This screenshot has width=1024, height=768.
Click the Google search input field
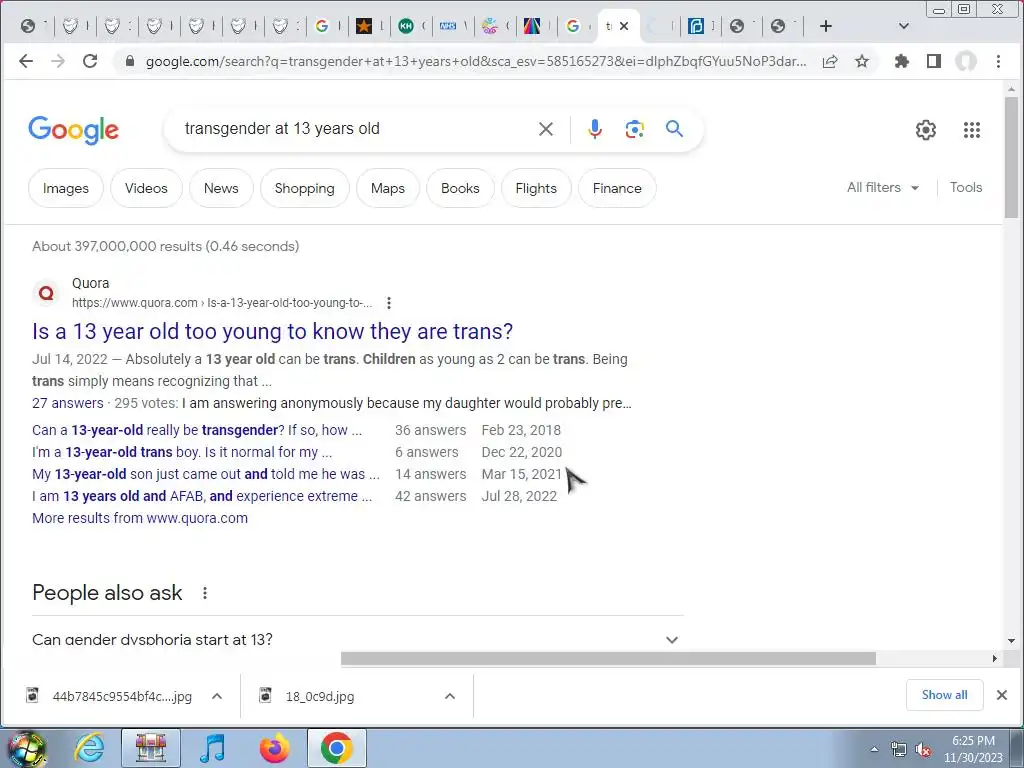pos(353,129)
